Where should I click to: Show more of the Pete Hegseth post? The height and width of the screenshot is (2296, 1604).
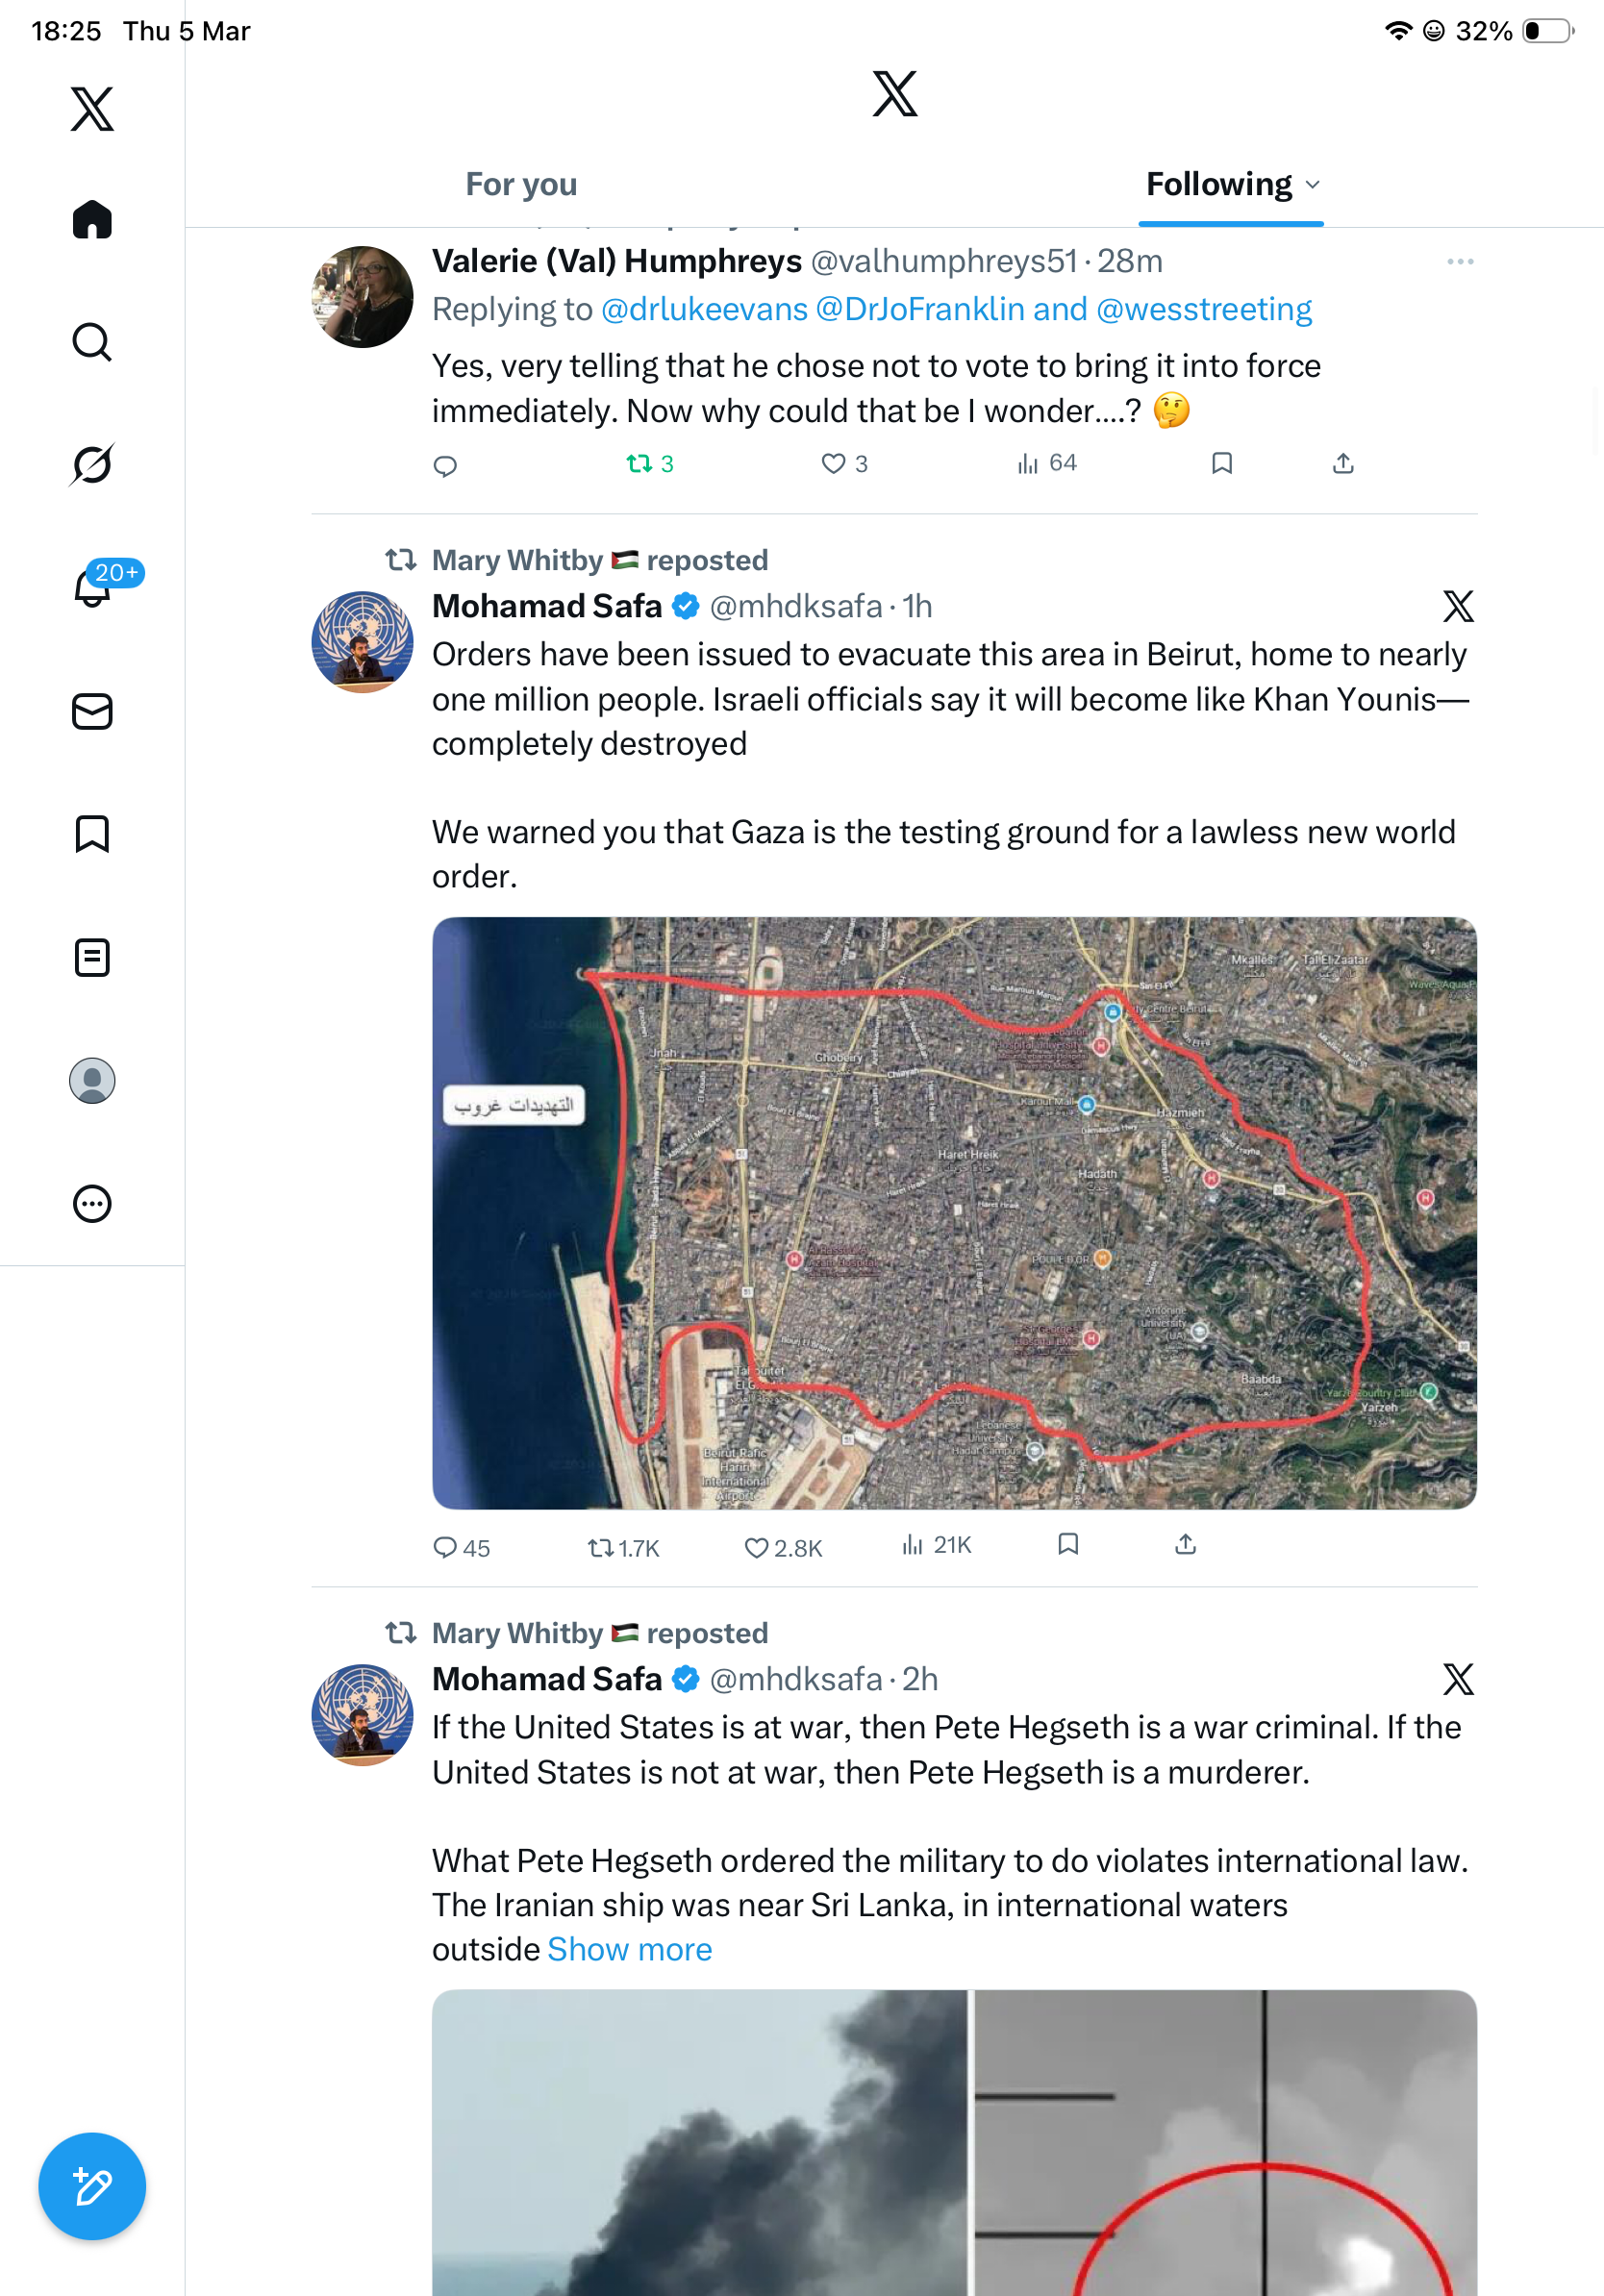tap(630, 1949)
